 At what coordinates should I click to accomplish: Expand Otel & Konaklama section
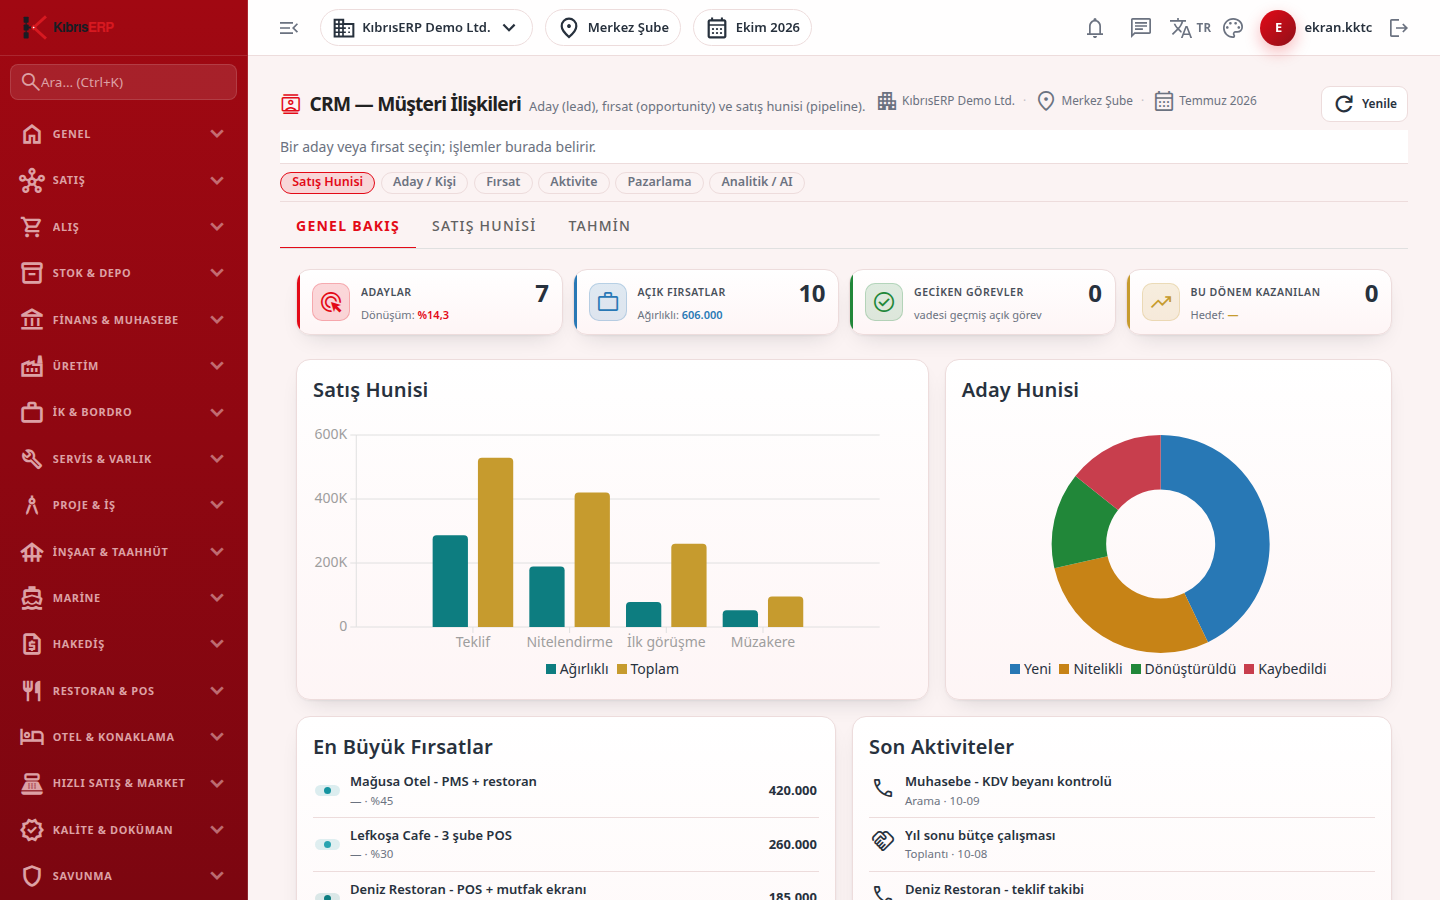click(124, 737)
